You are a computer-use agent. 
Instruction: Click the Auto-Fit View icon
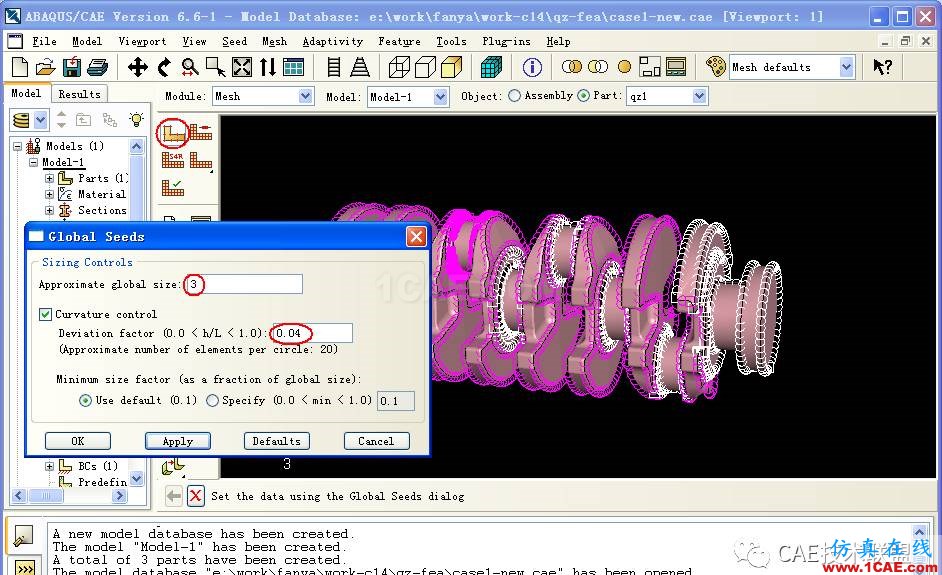tap(242, 67)
